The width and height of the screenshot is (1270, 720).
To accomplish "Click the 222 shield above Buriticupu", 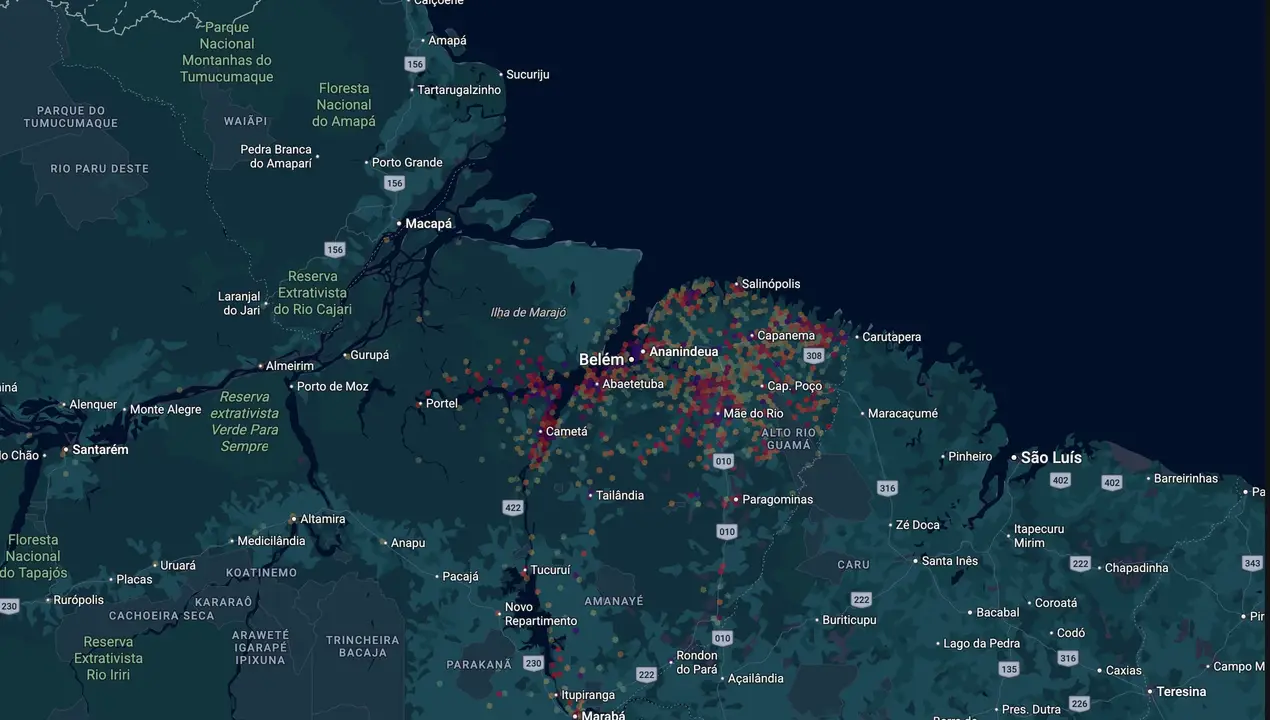I will (x=862, y=599).
